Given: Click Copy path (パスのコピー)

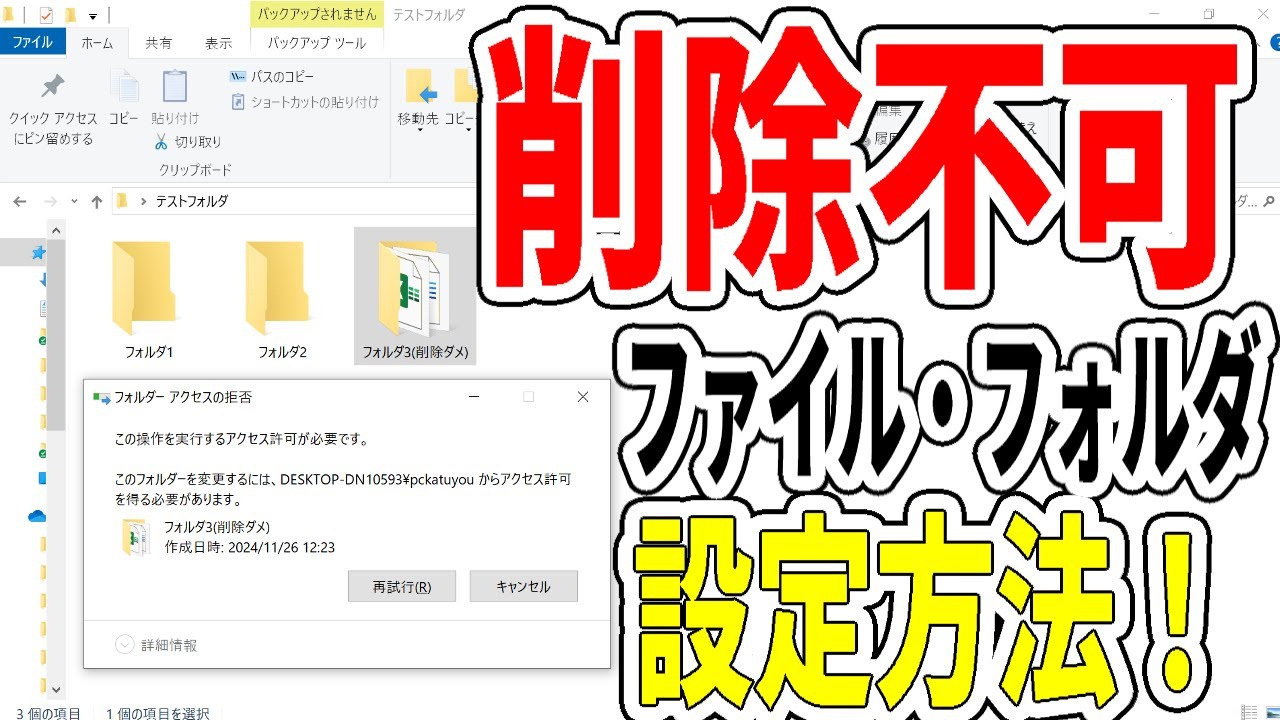Looking at the screenshot, I should click(272, 76).
